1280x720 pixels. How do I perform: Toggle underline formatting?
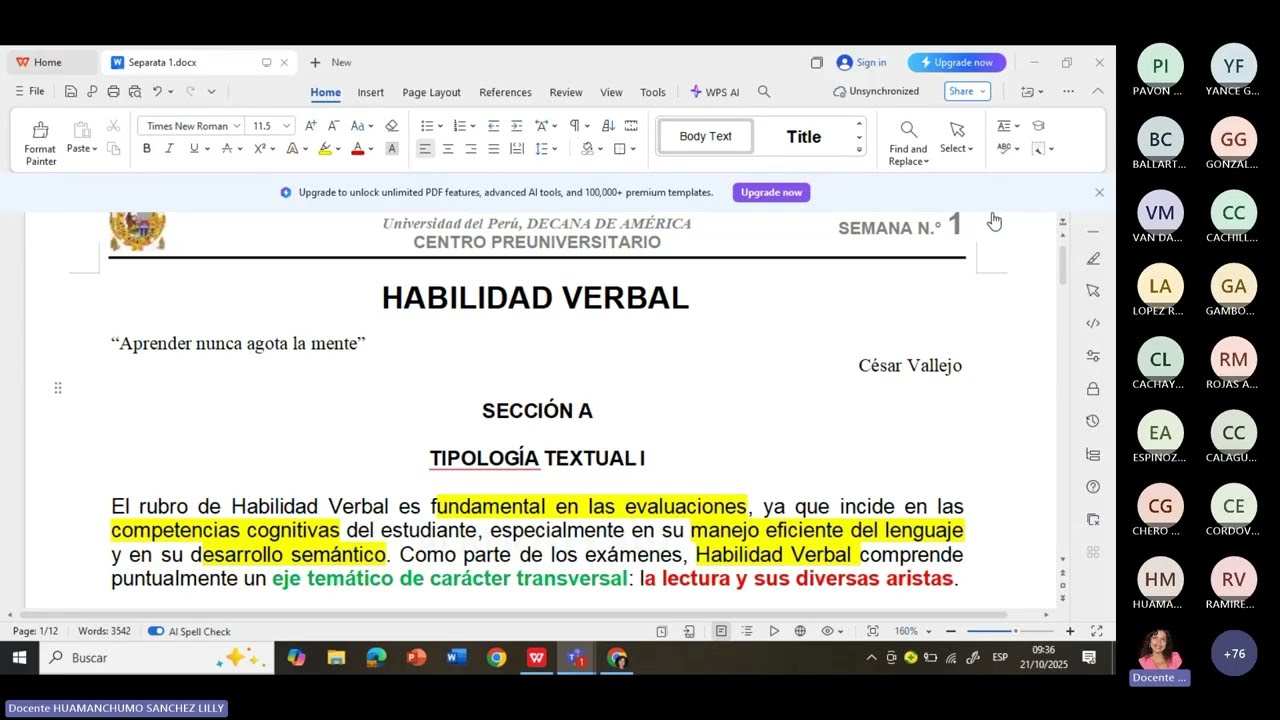[194, 149]
